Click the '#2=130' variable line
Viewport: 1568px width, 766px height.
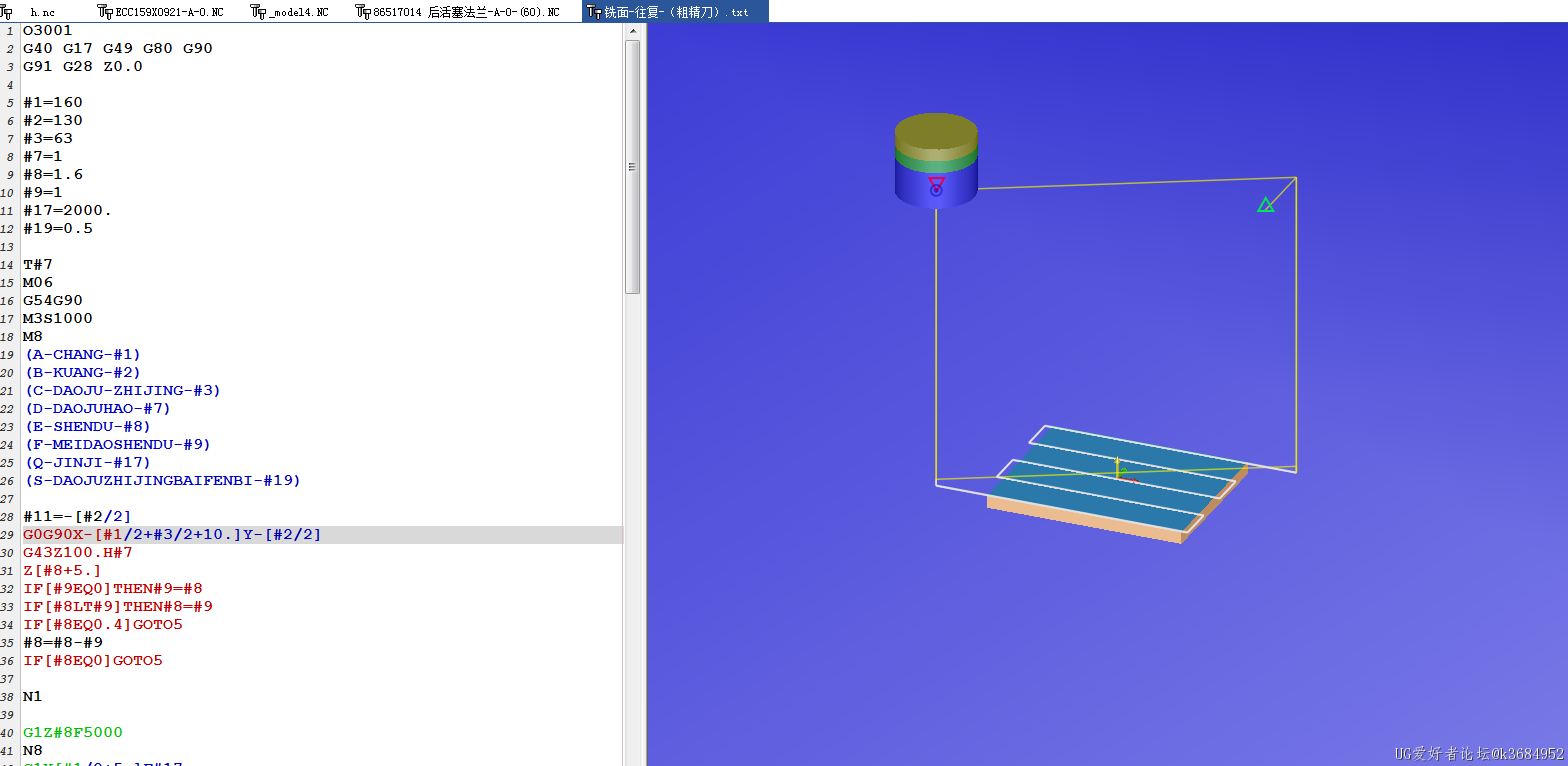coord(53,120)
